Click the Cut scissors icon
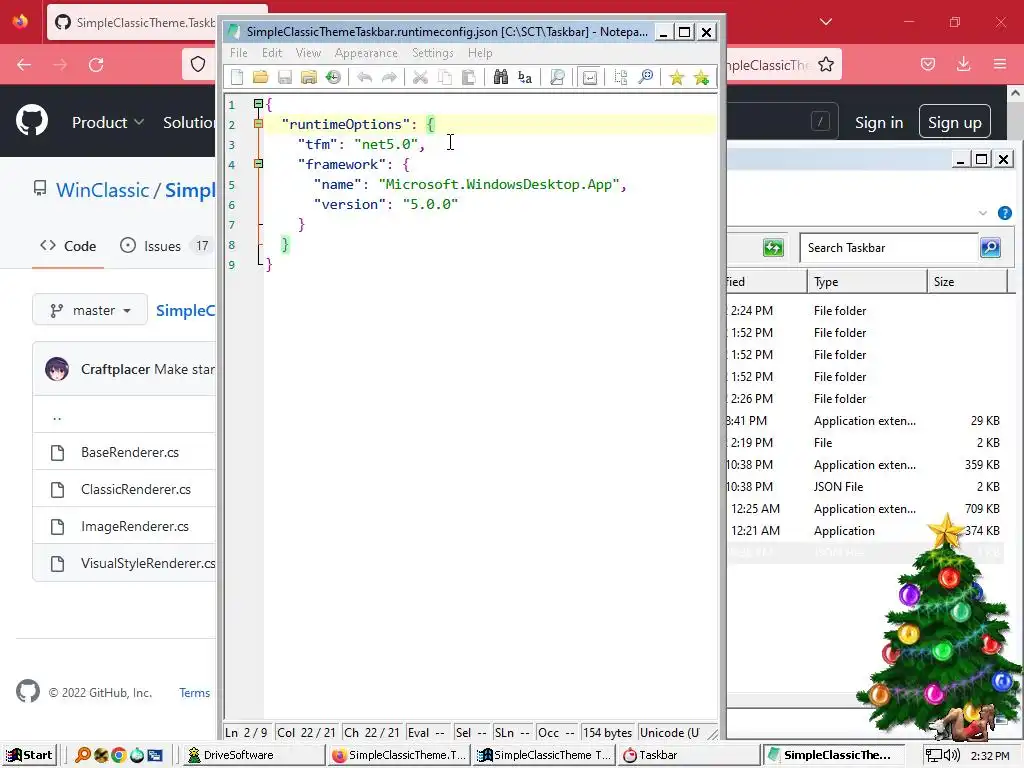The height and width of the screenshot is (768, 1024). click(420, 78)
